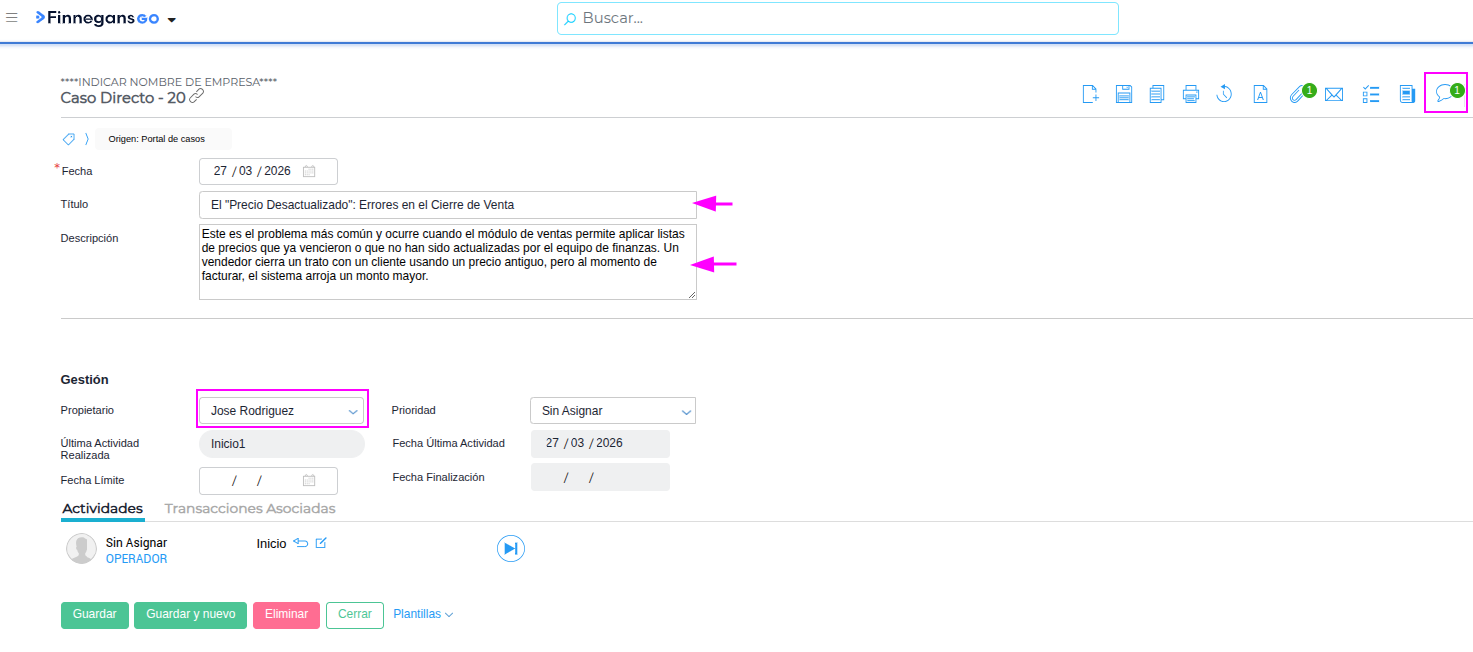Viewport: 1473px width, 652px height.
Task: Click the edit icon next to Inicio
Action: 321,543
